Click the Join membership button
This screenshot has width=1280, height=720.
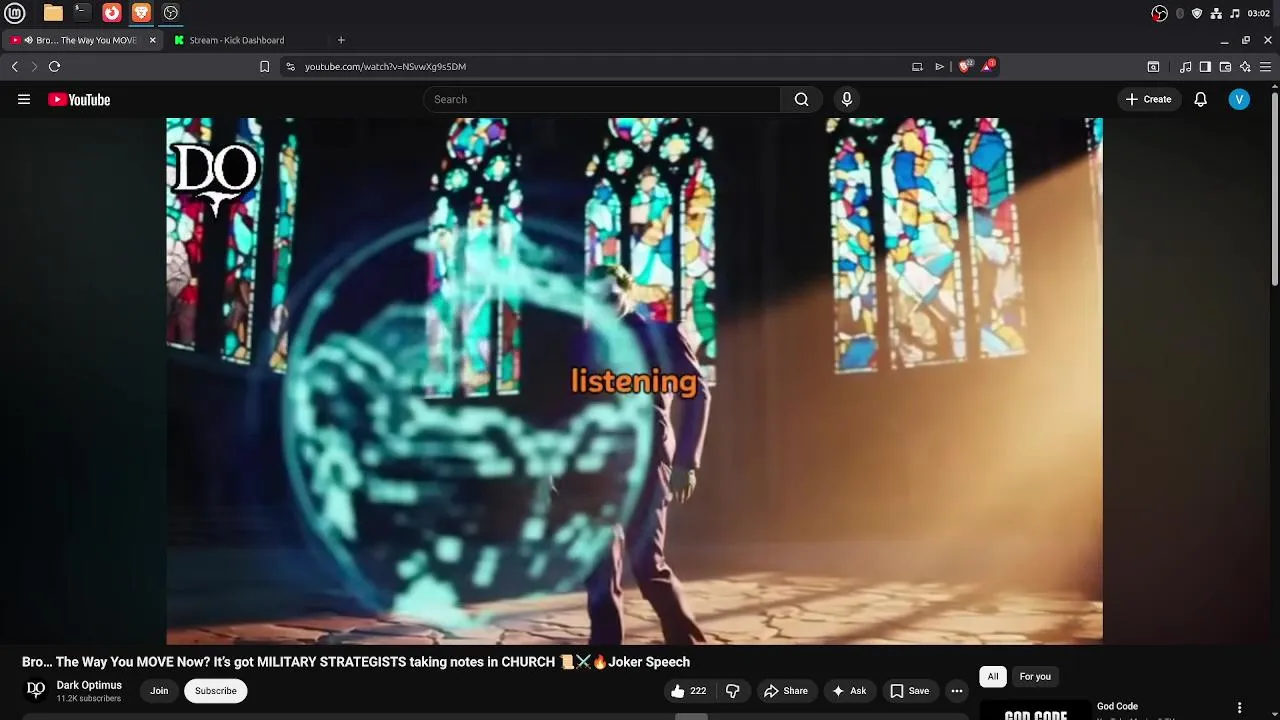click(x=159, y=690)
